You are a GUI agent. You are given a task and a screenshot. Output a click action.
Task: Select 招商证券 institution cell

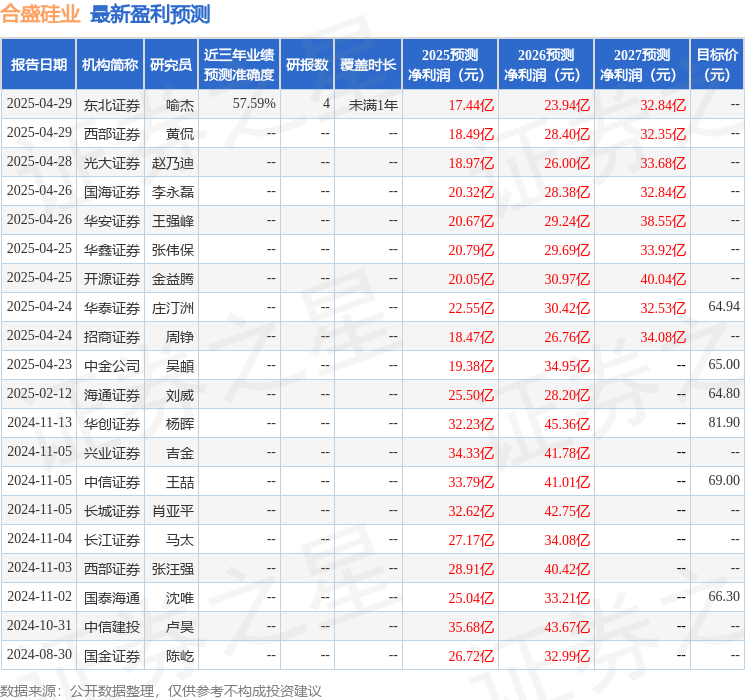tap(112, 337)
